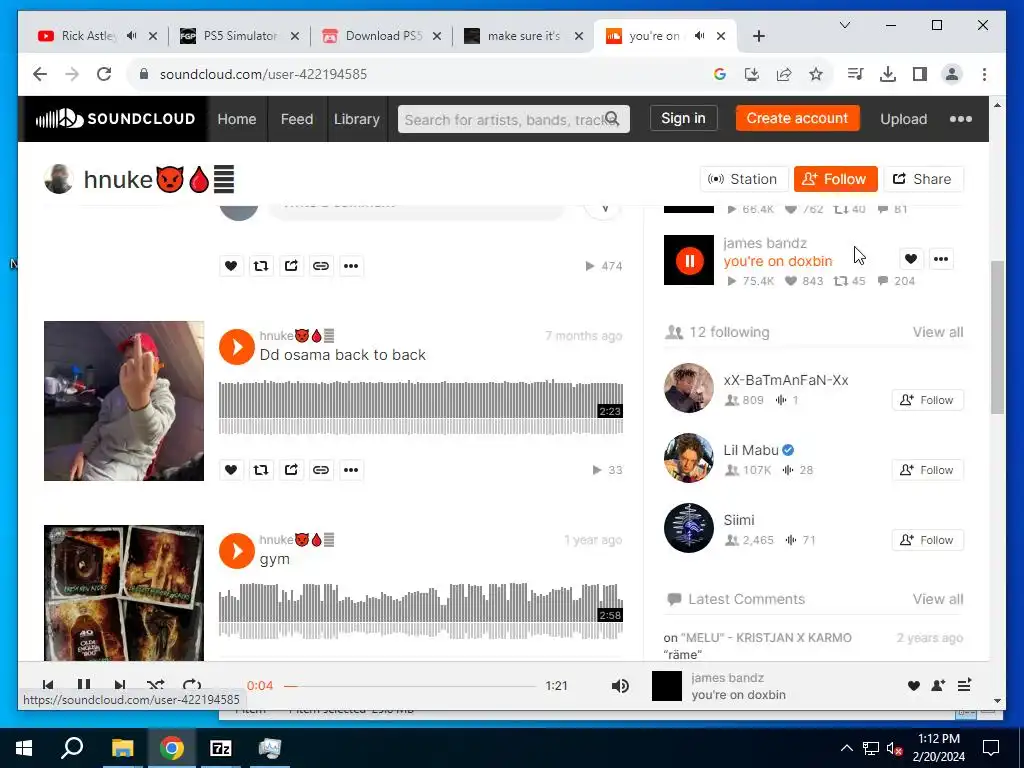
Task: Follow Siimi
Action: [x=927, y=540]
